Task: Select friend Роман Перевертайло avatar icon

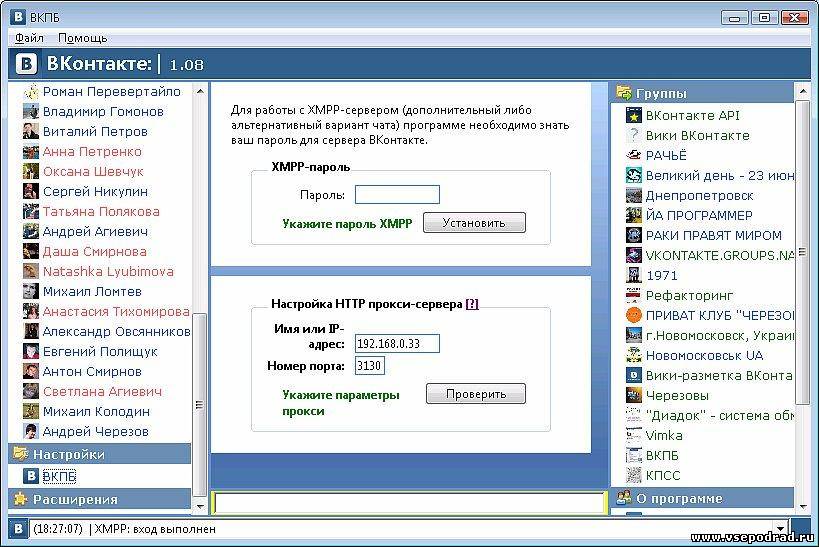Action: [31, 92]
